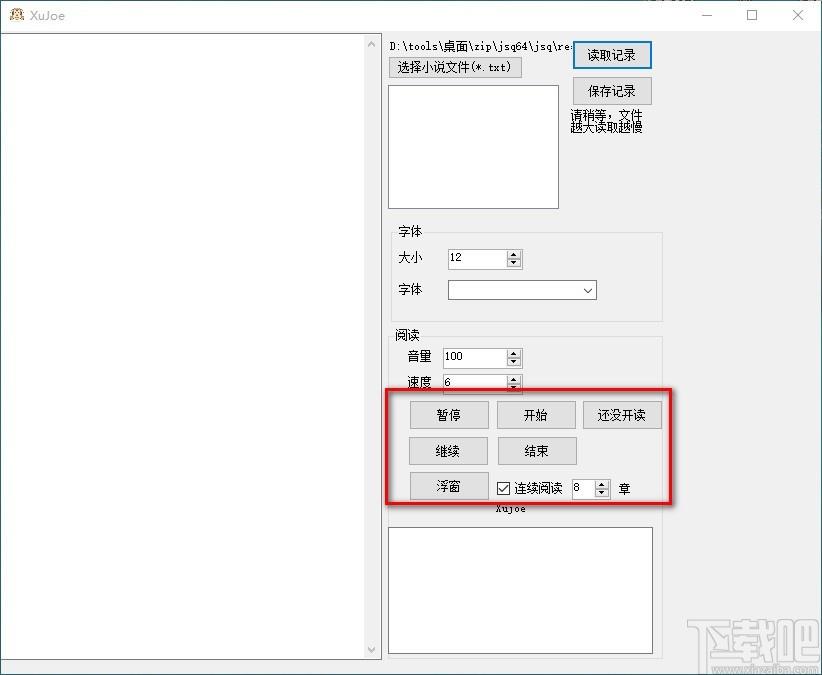Viewport: 822px width, 675px height.
Task: Increase 速度 with the up arrow
Action: (514, 379)
